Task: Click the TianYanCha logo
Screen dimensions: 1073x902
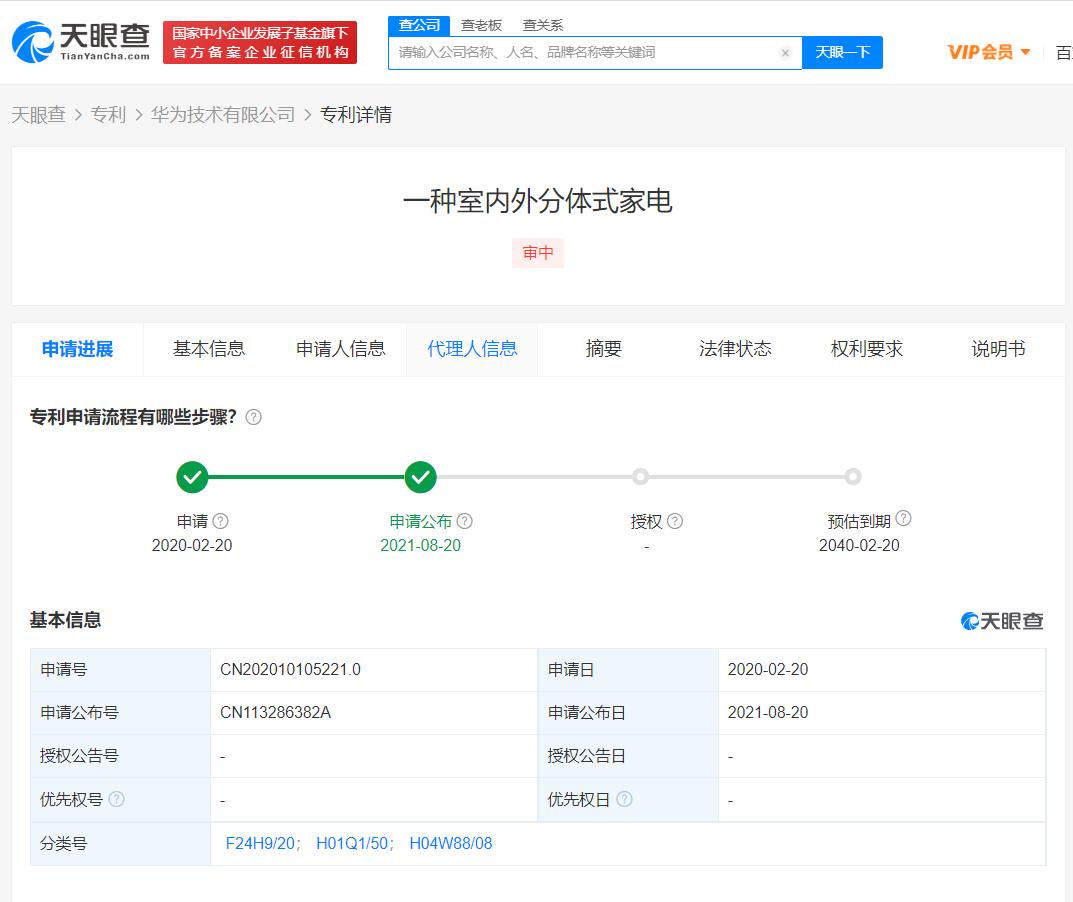Action: pyautogui.click(x=81, y=42)
